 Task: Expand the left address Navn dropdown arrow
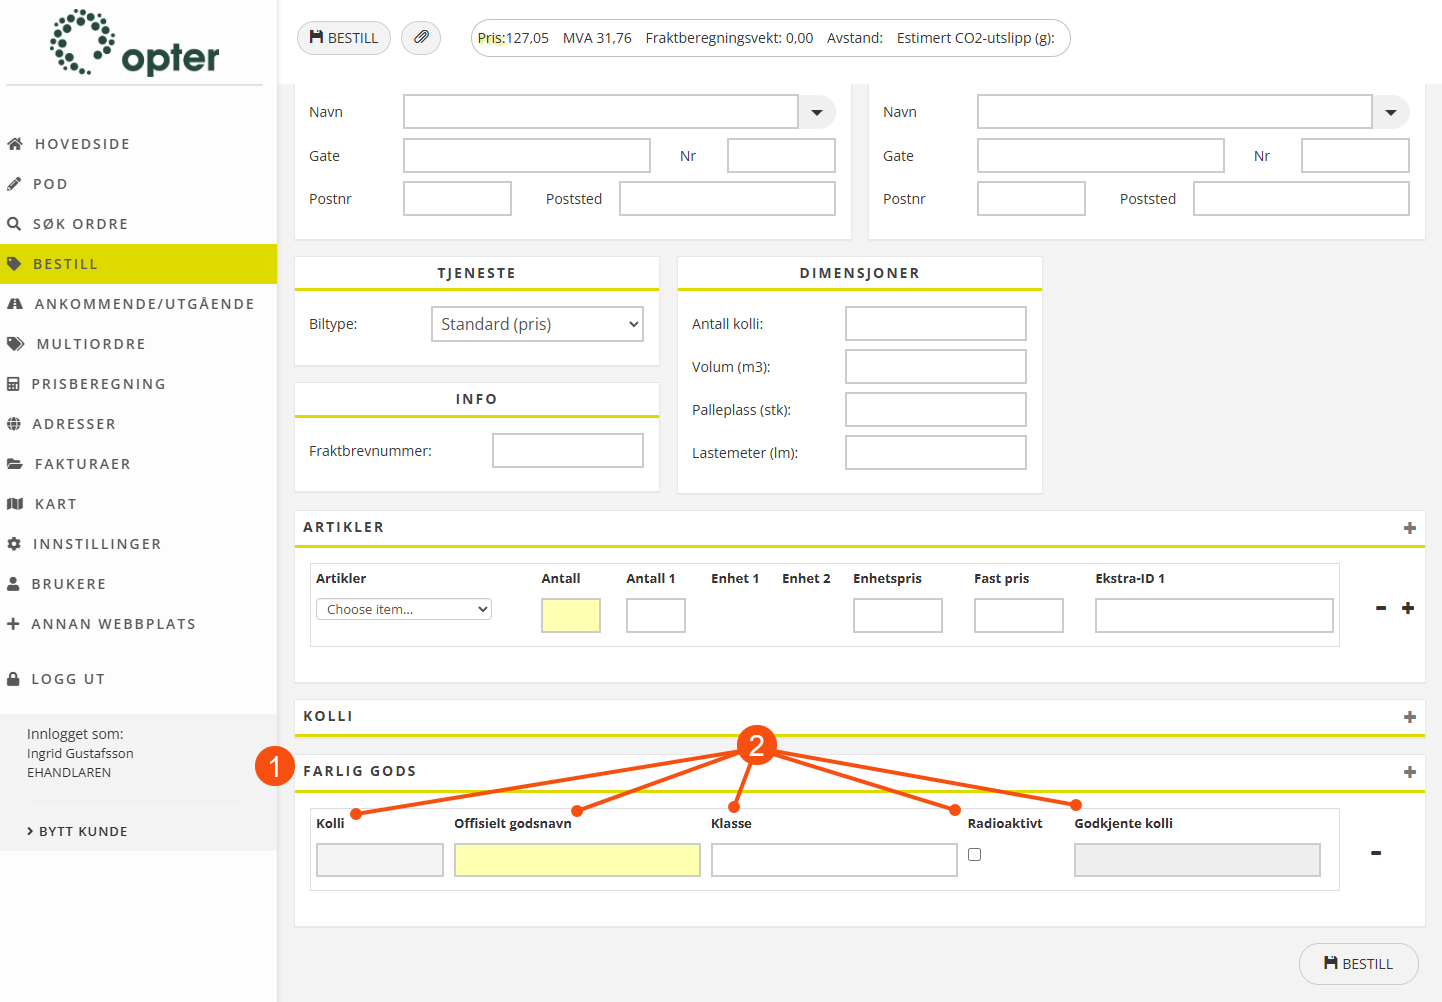[x=817, y=112]
